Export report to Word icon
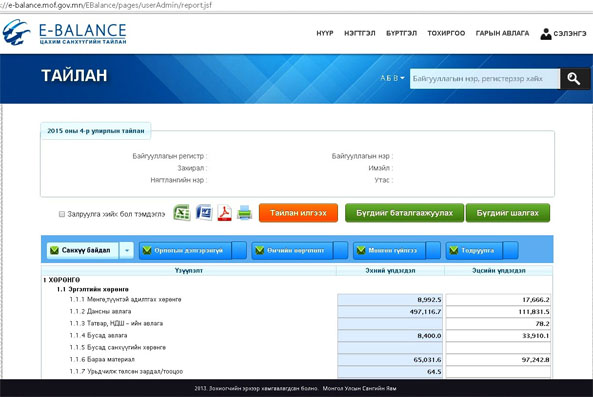The width and height of the screenshot is (593, 397). click(204, 212)
